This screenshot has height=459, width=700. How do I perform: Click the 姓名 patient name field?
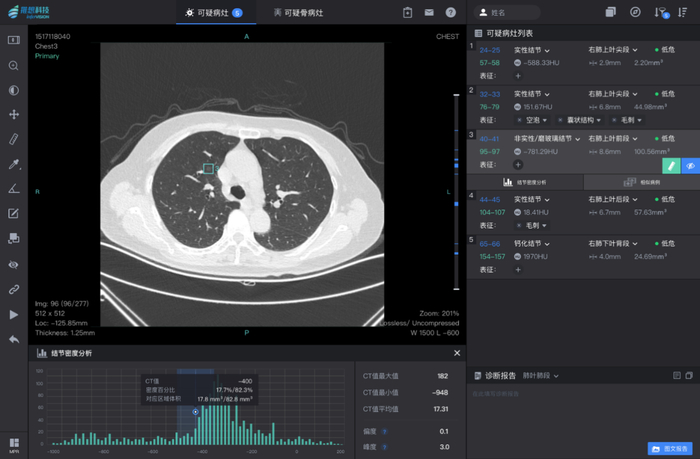pos(505,13)
